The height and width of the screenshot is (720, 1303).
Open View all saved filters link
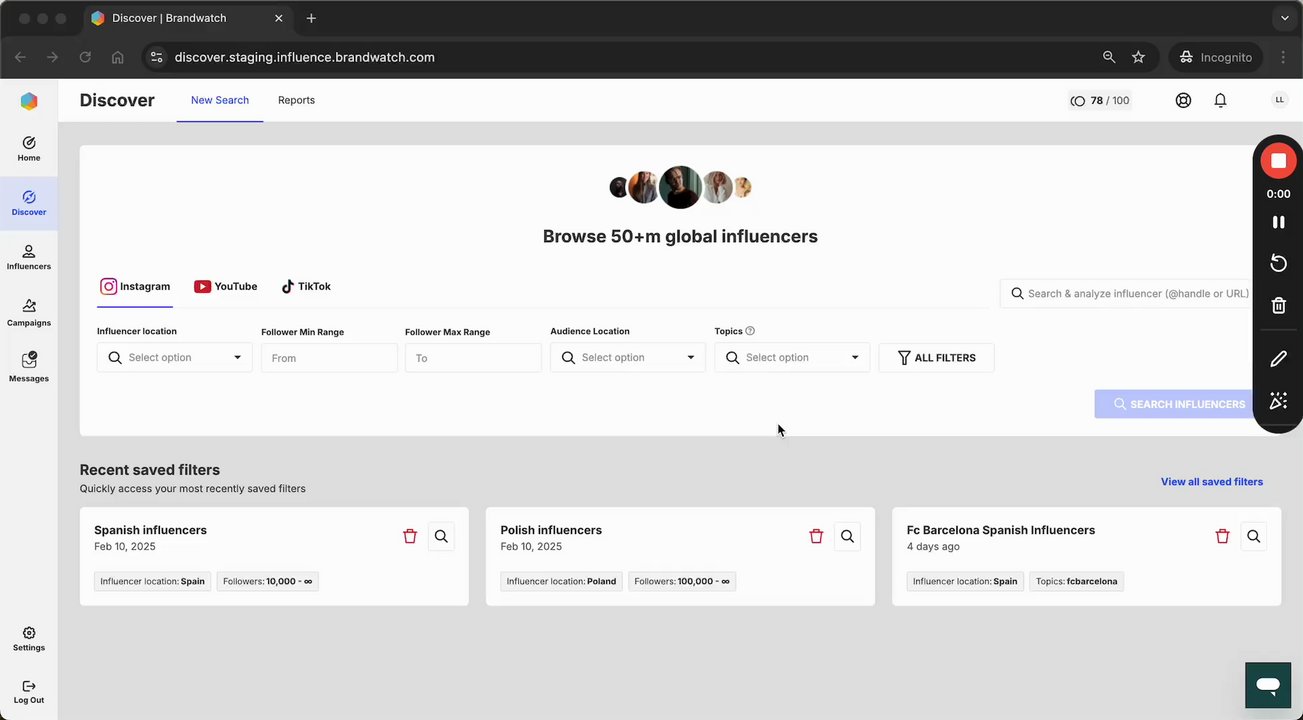click(x=1211, y=482)
